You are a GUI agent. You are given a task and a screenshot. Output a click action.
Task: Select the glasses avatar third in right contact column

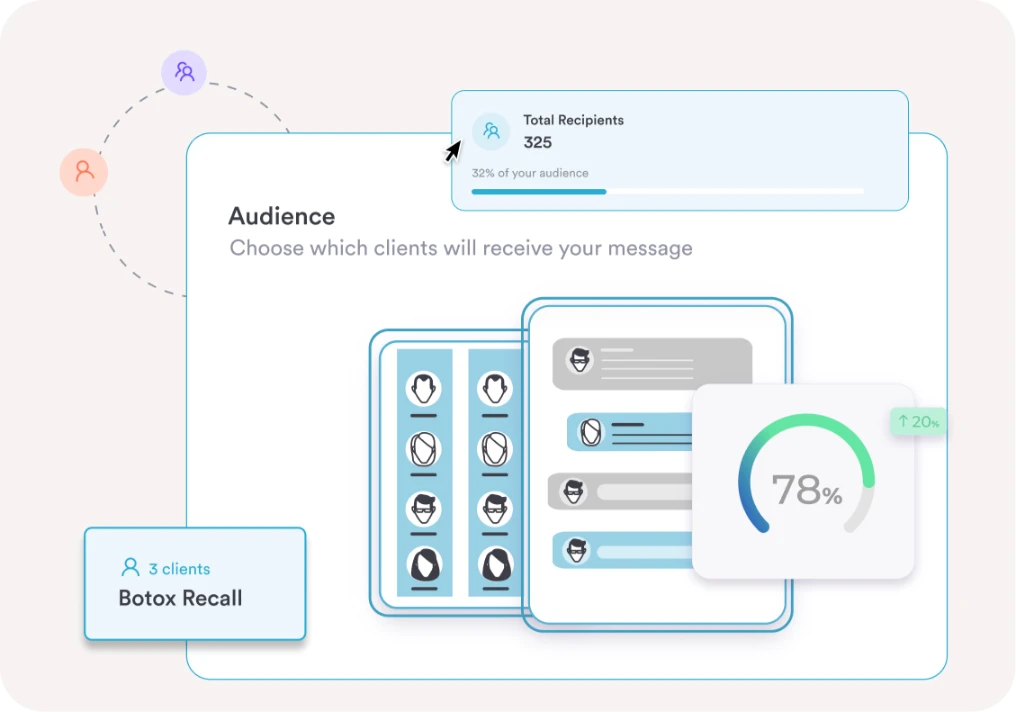coord(495,508)
